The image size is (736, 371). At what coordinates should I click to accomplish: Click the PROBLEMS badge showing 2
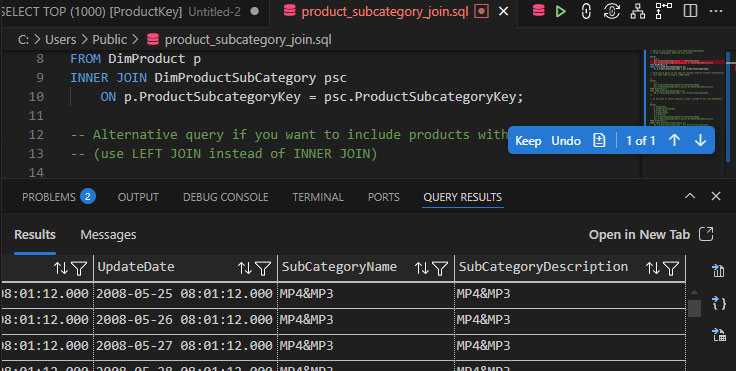tap(88, 196)
